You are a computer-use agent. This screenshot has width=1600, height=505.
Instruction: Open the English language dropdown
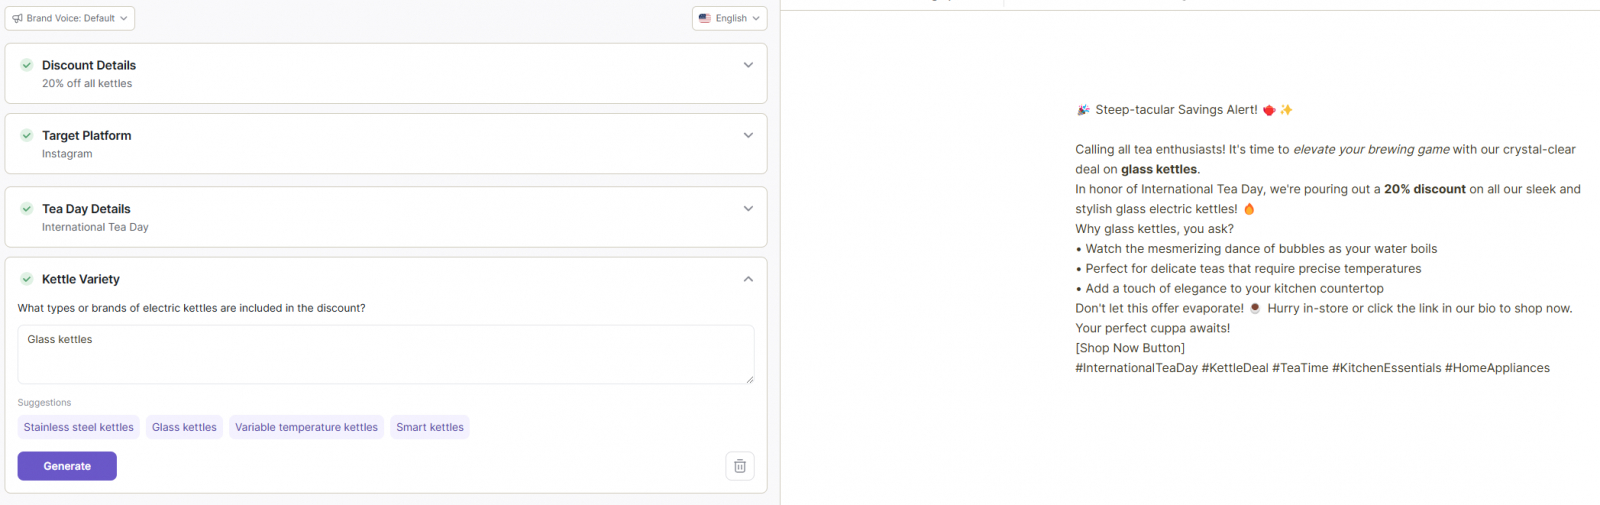(730, 18)
